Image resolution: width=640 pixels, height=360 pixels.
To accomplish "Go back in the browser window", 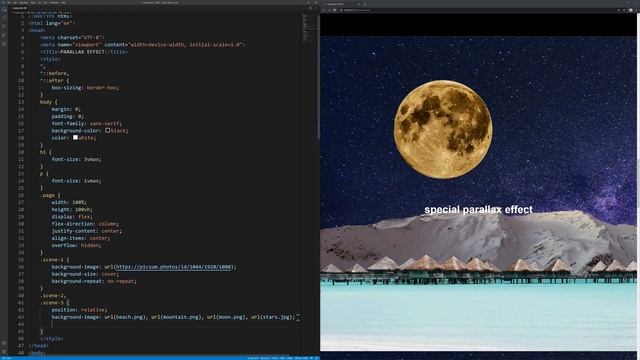I will (x=324, y=10).
